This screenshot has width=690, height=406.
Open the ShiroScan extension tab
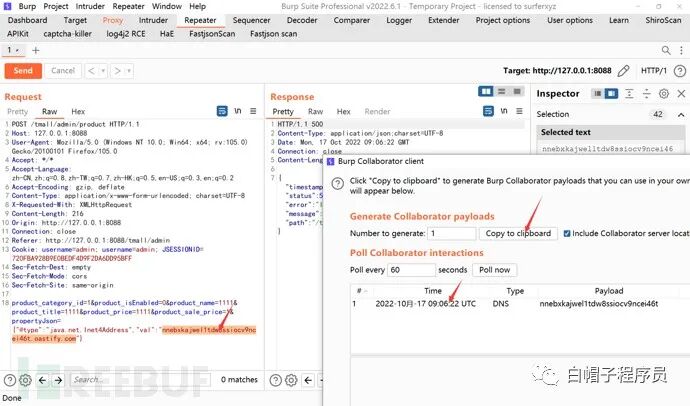point(663,20)
